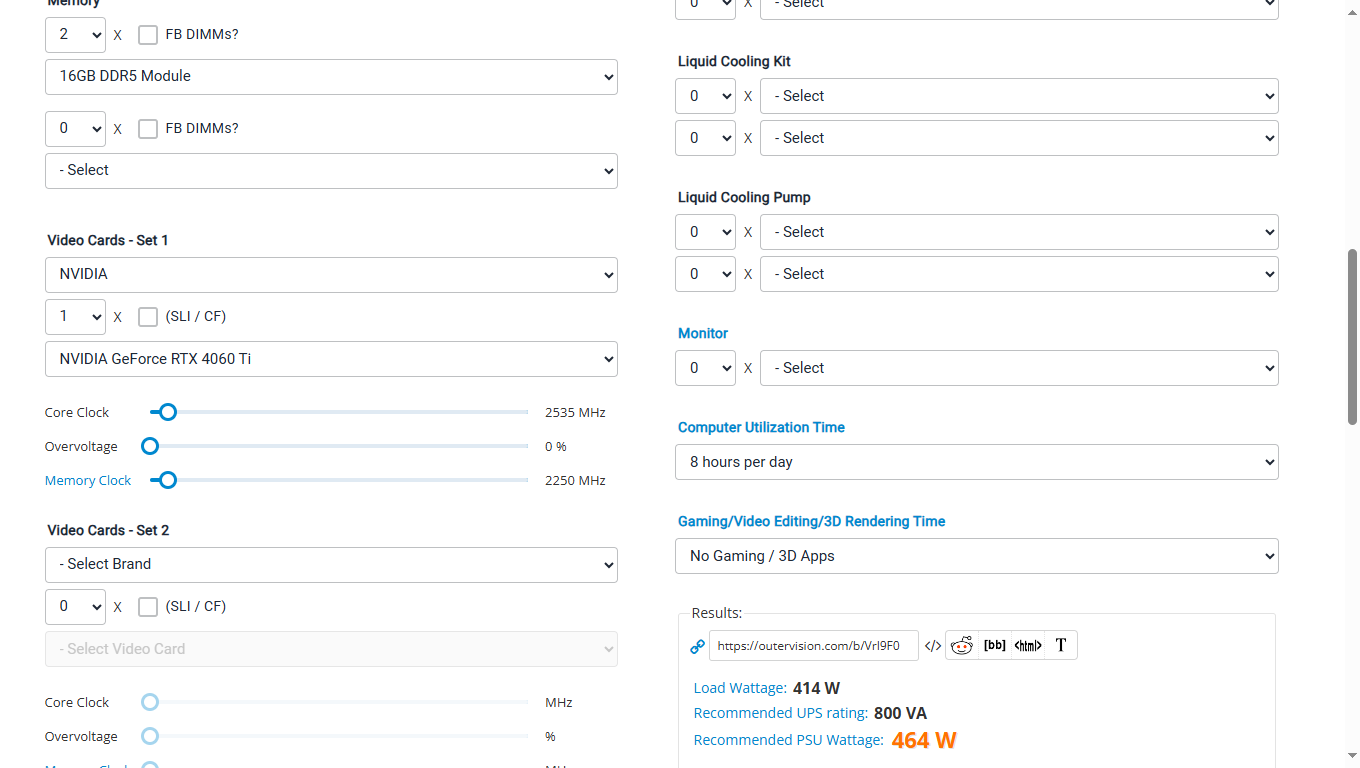Open Set 2 video card quantity dropdown

[75, 607]
